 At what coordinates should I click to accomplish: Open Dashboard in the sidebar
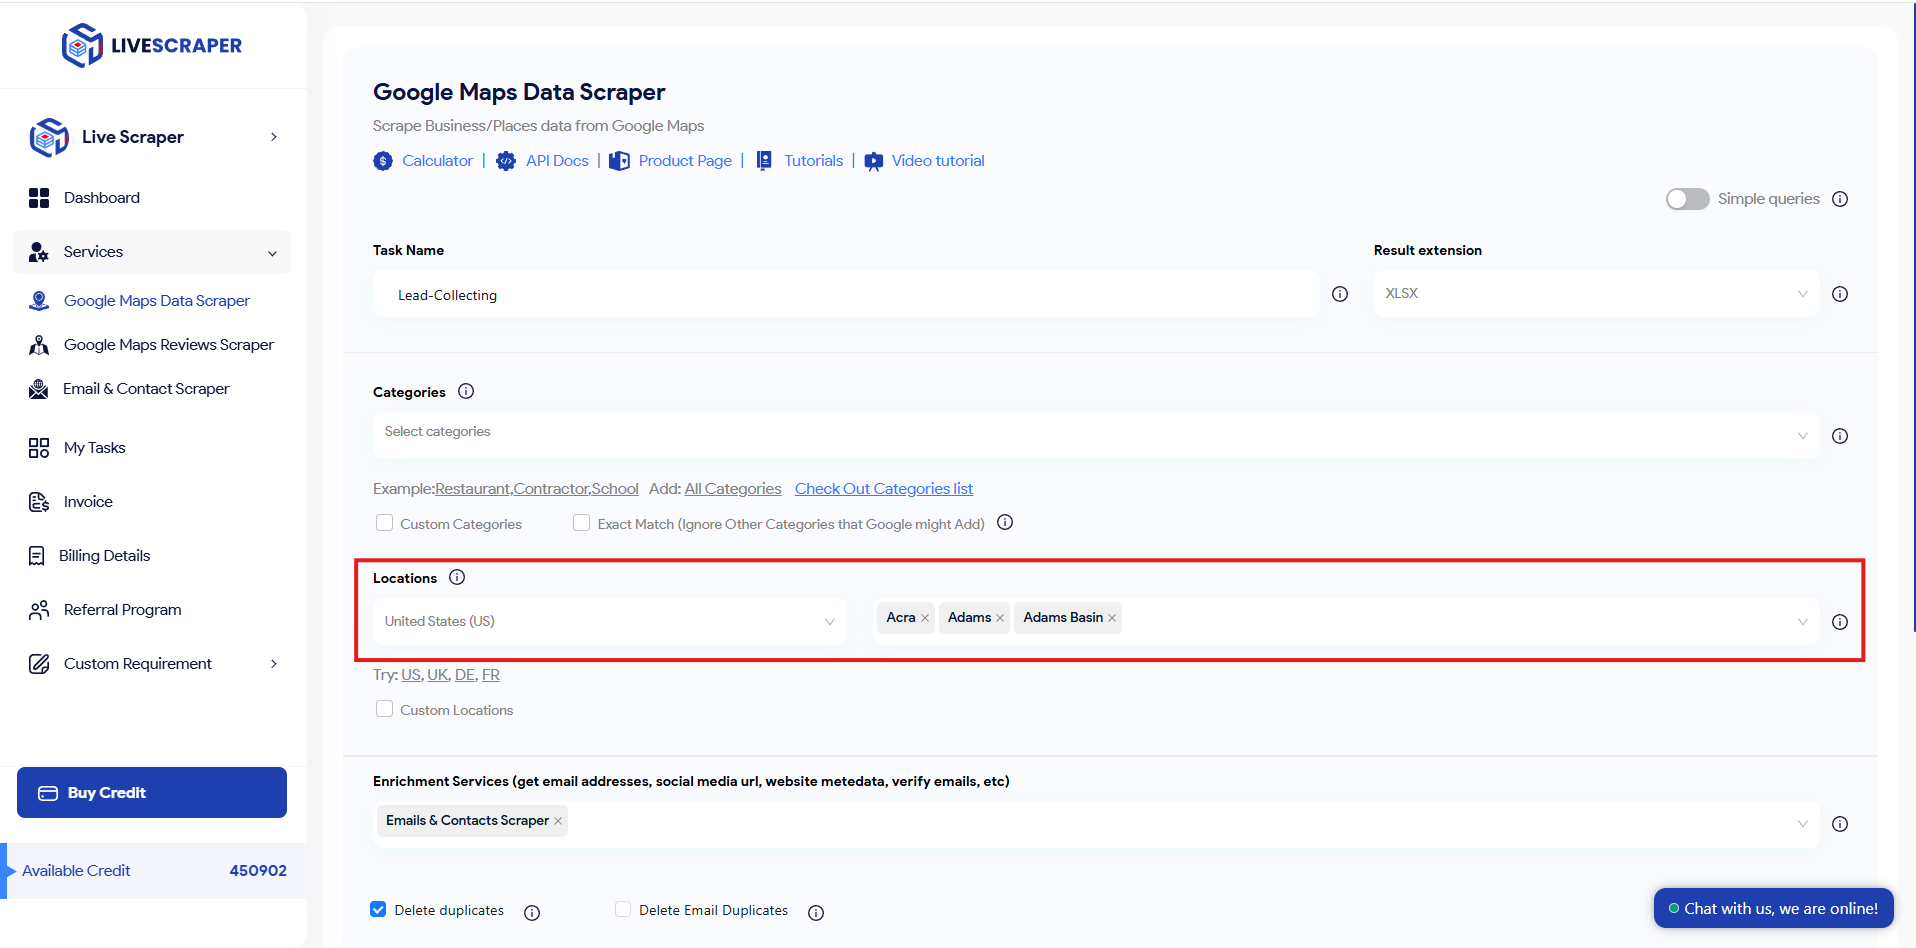(102, 198)
